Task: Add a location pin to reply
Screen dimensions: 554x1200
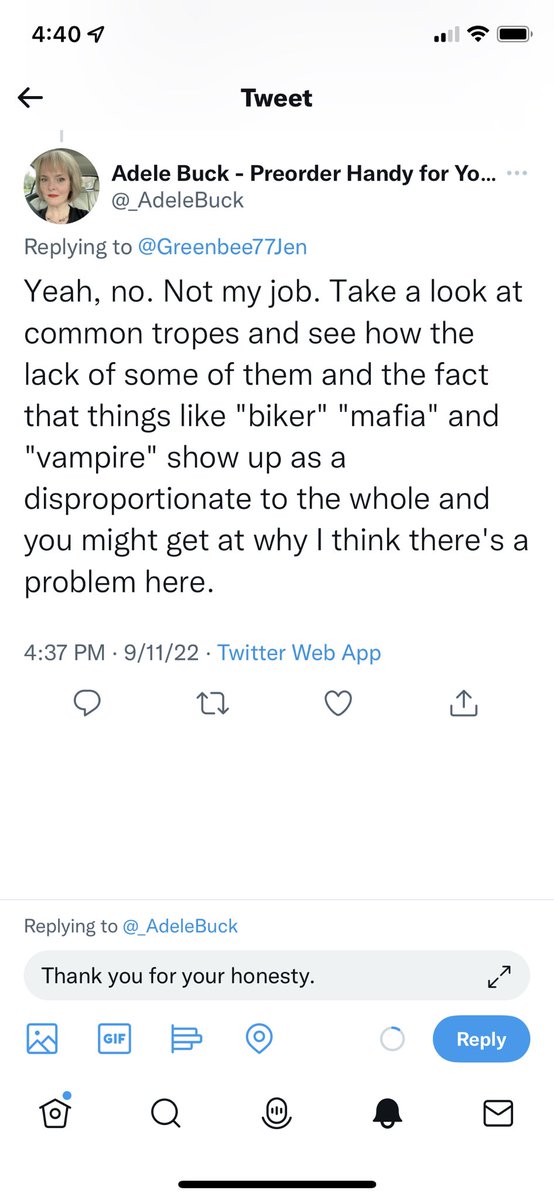Action: (259, 1038)
